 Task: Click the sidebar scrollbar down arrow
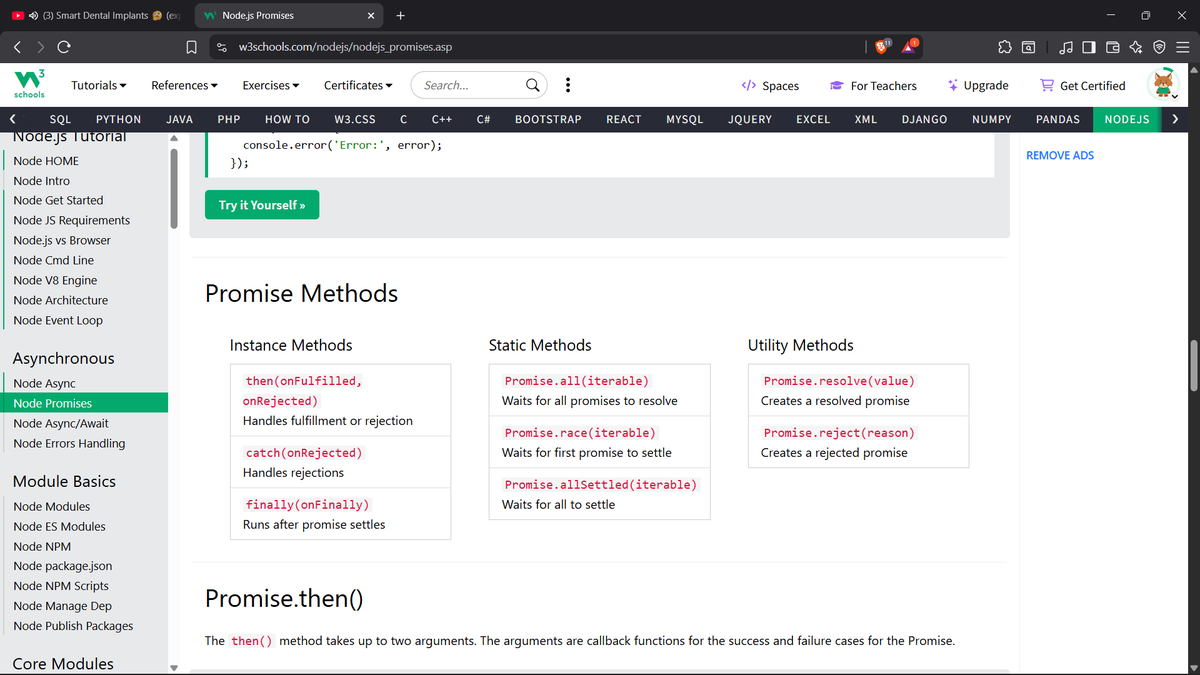[175, 668]
